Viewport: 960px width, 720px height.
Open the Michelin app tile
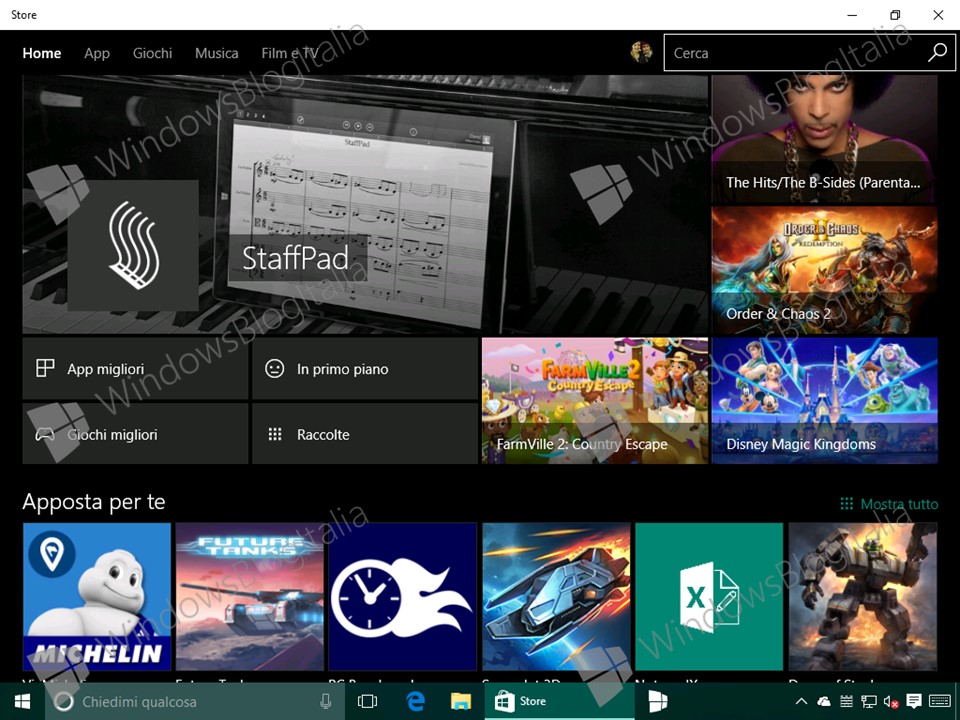97,596
